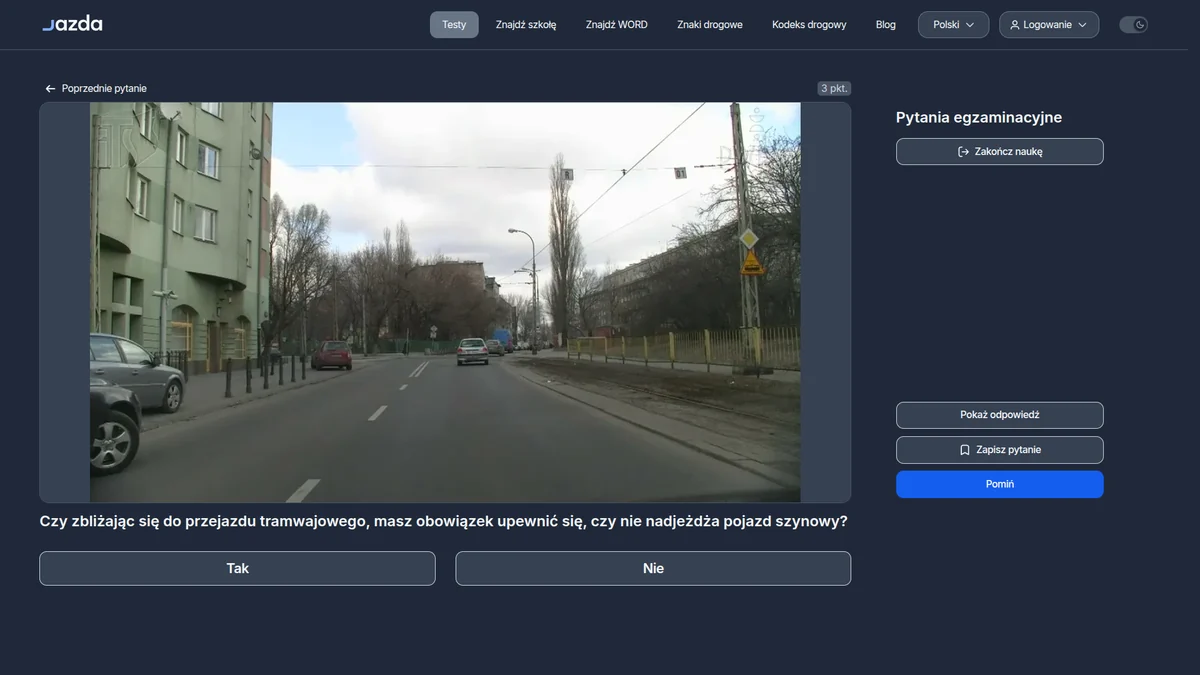The height and width of the screenshot is (675, 1200).
Task: Answer Nie to the question
Action: click(653, 568)
